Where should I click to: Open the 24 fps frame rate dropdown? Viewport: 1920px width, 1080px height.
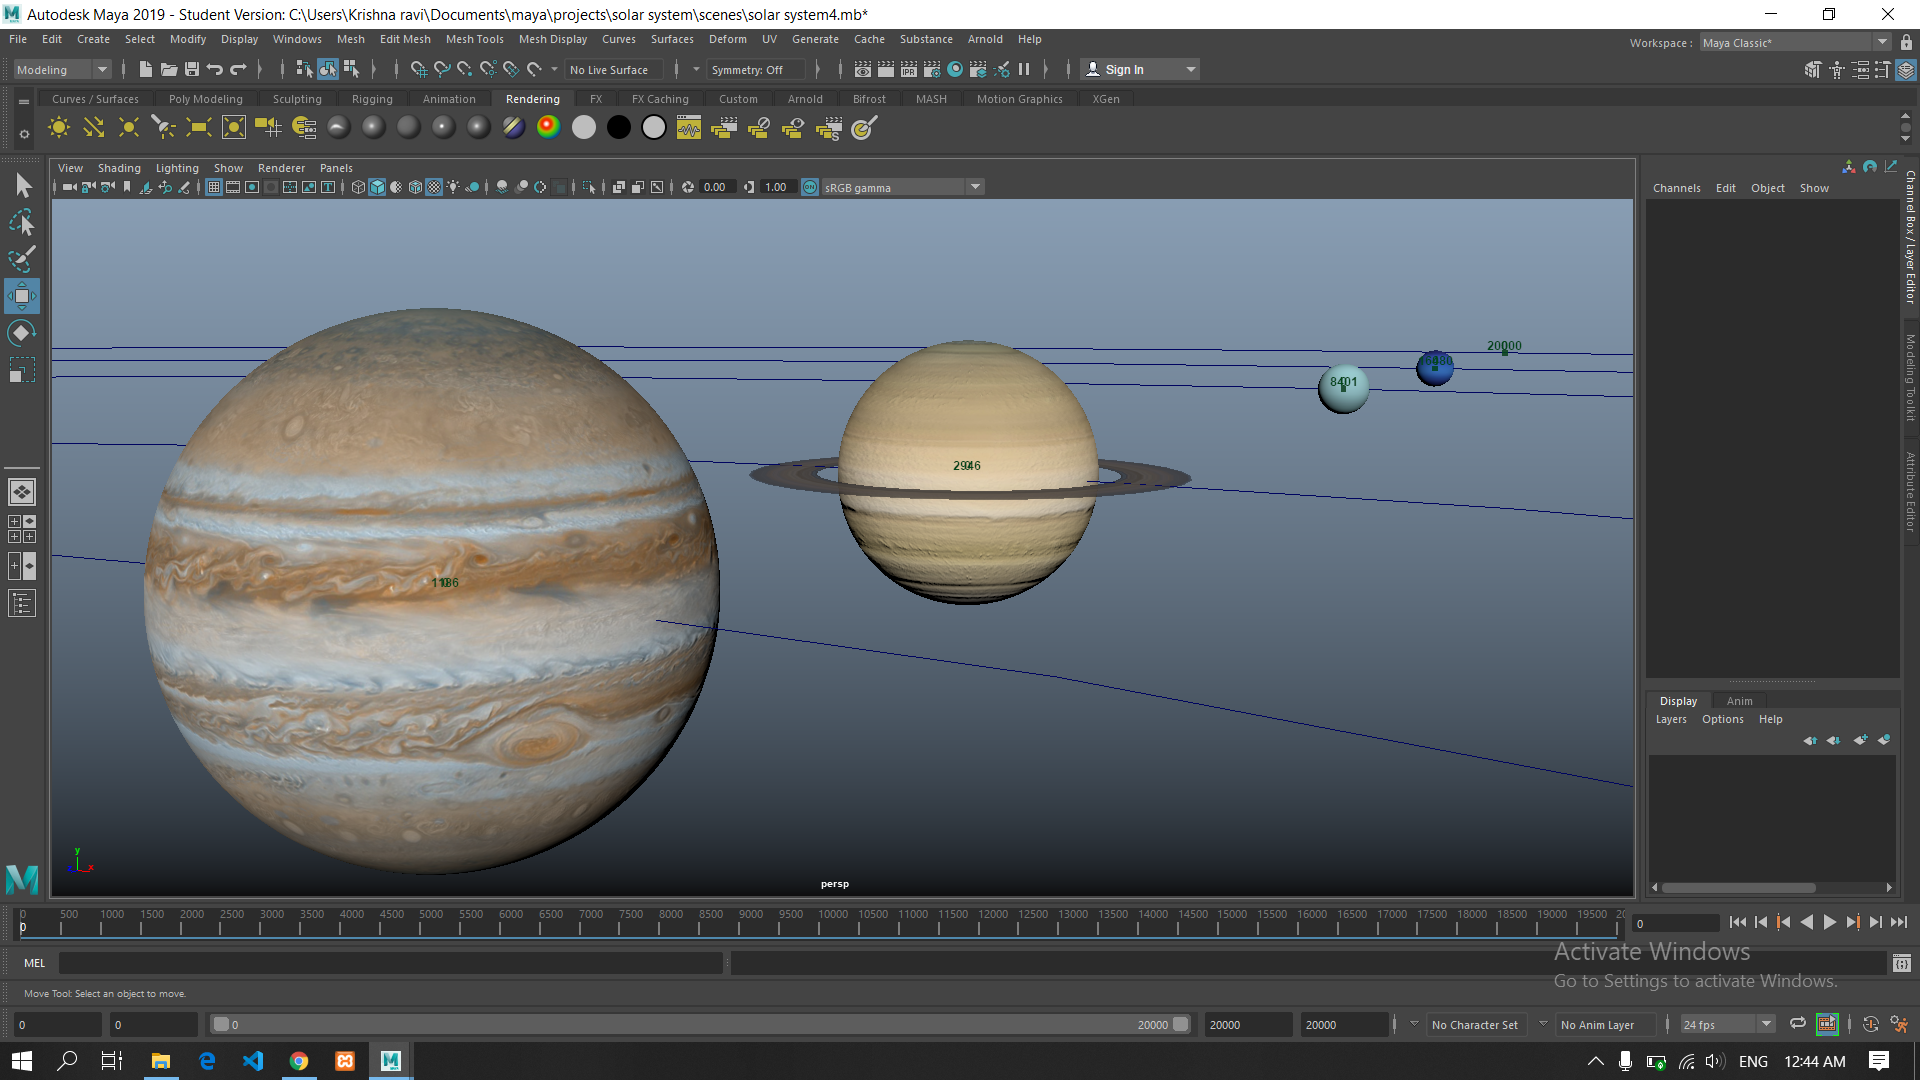coord(1727,1024)
